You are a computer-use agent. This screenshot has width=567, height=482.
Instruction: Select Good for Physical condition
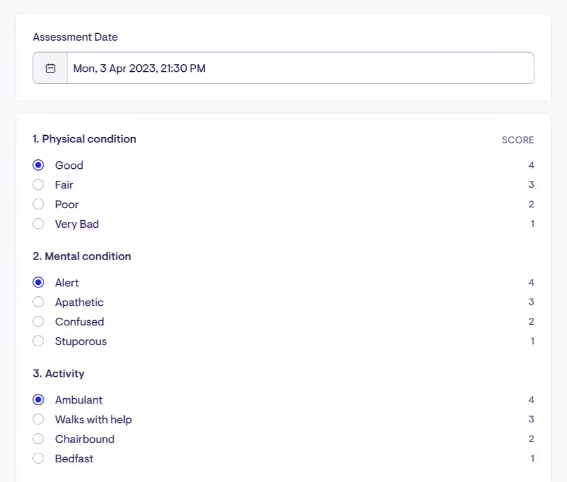pyautogui.click(x=38, y=165)
